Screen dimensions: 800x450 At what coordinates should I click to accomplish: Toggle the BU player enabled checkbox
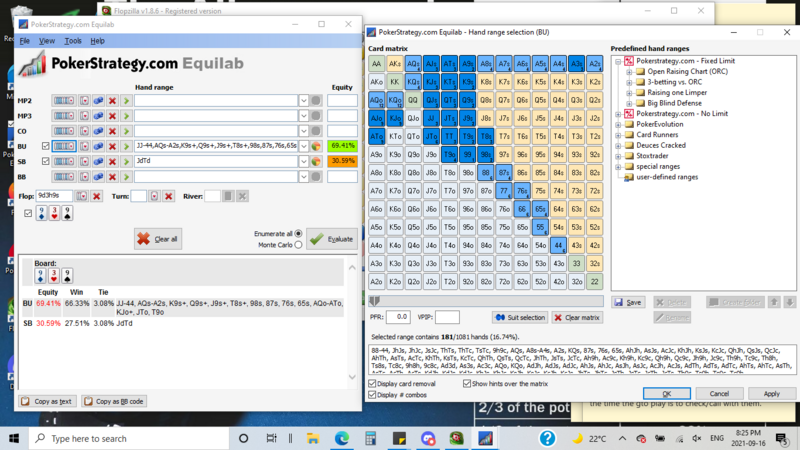point(45,146)
